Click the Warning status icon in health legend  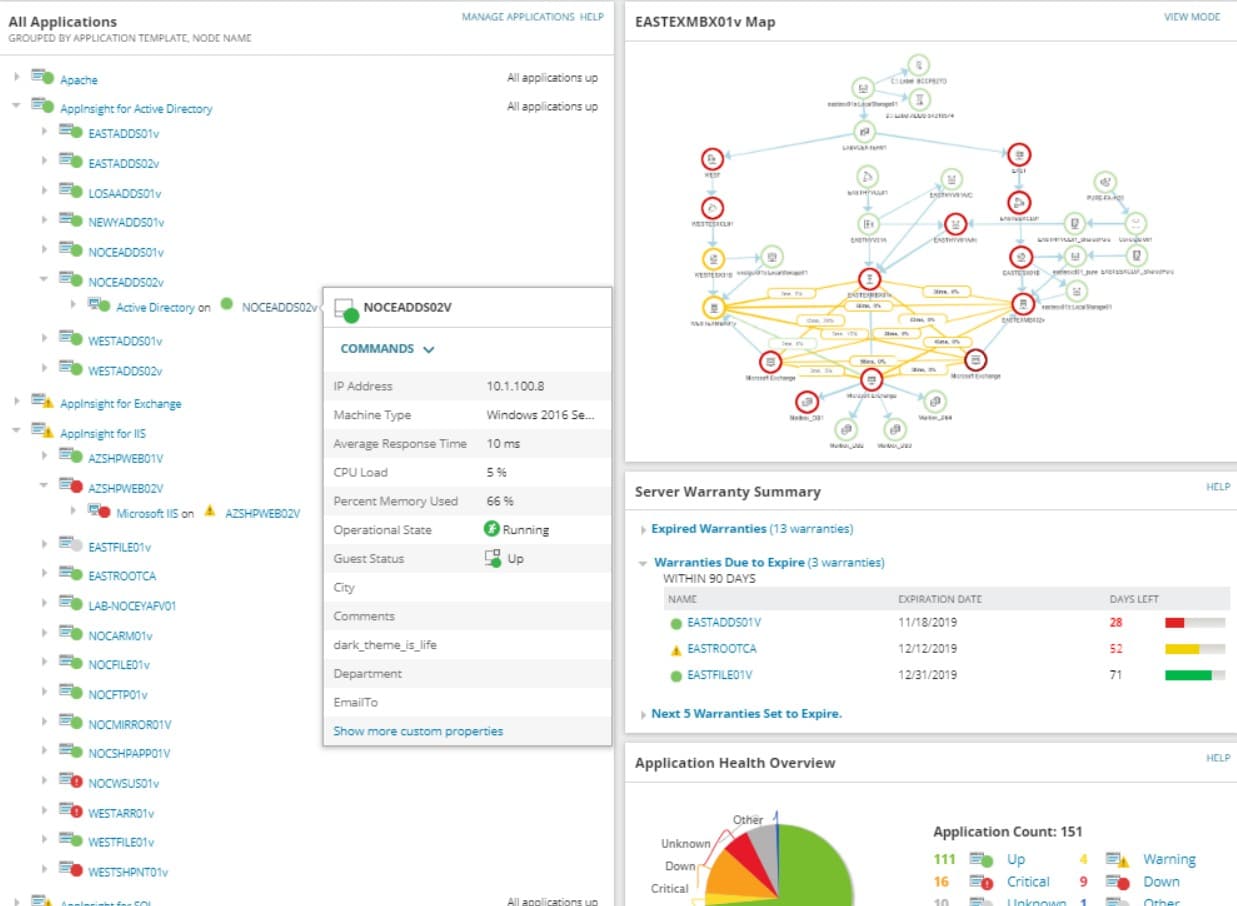click(x=1117, y=859)
